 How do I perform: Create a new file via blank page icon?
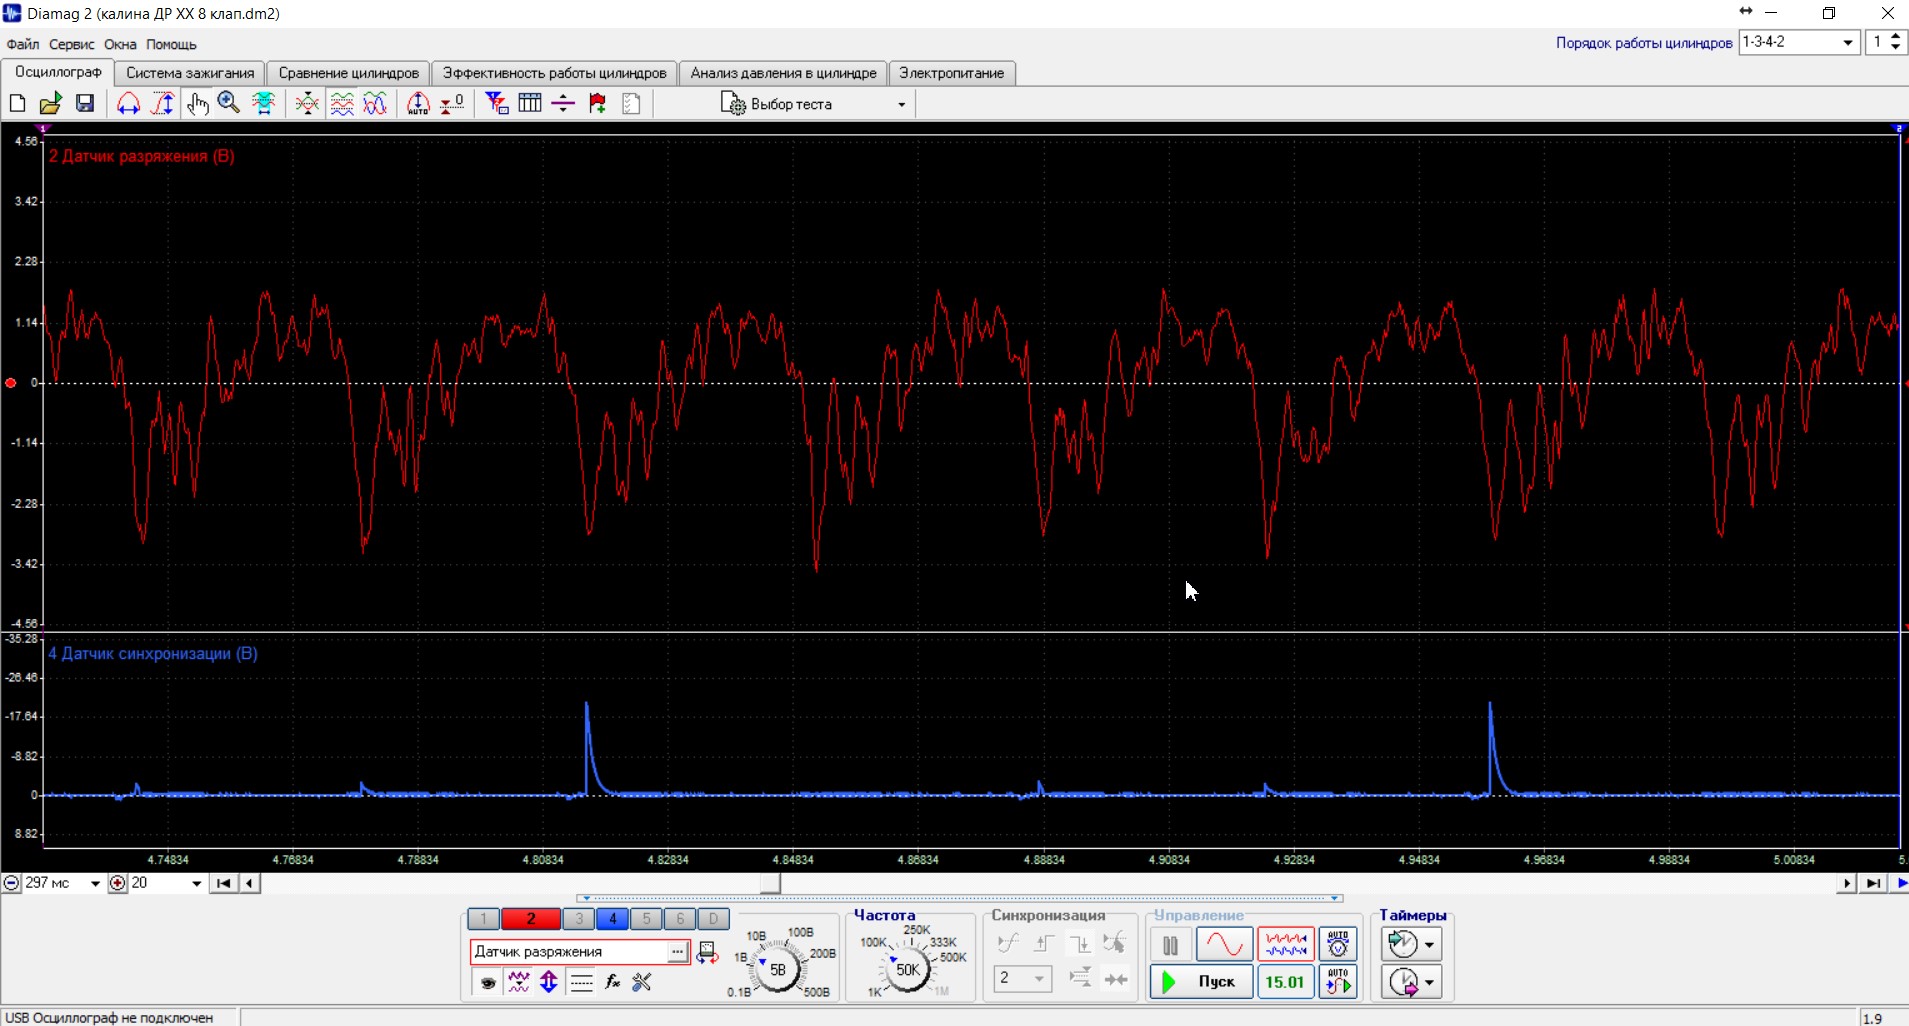click(17, 103)
